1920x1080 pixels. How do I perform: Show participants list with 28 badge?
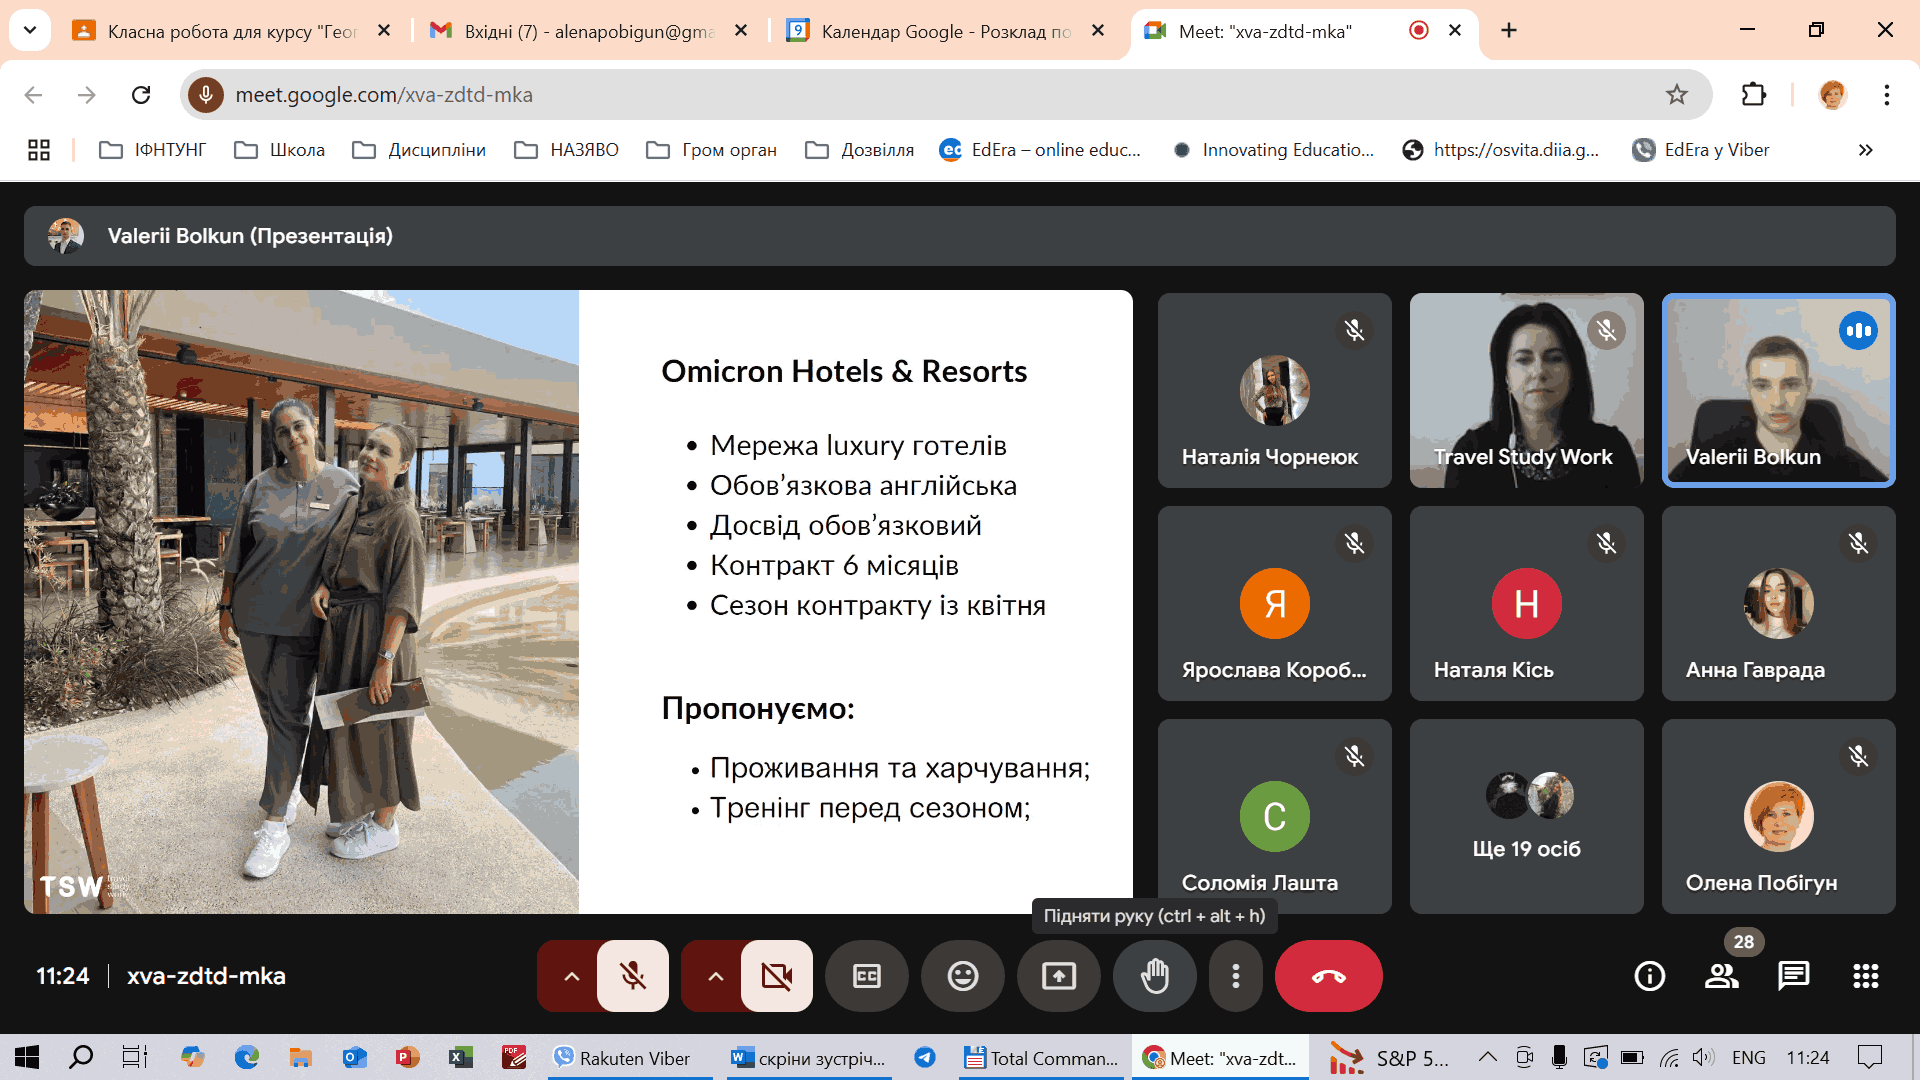[x=1721, y=976]
